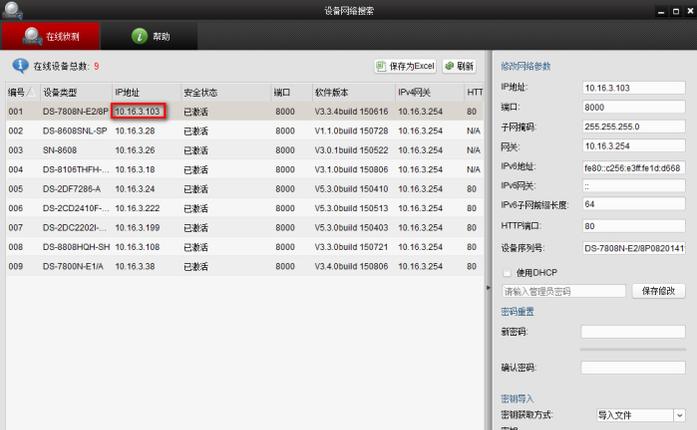Open the help tab
Screen dimensions: 697x430
click(150, 36)
